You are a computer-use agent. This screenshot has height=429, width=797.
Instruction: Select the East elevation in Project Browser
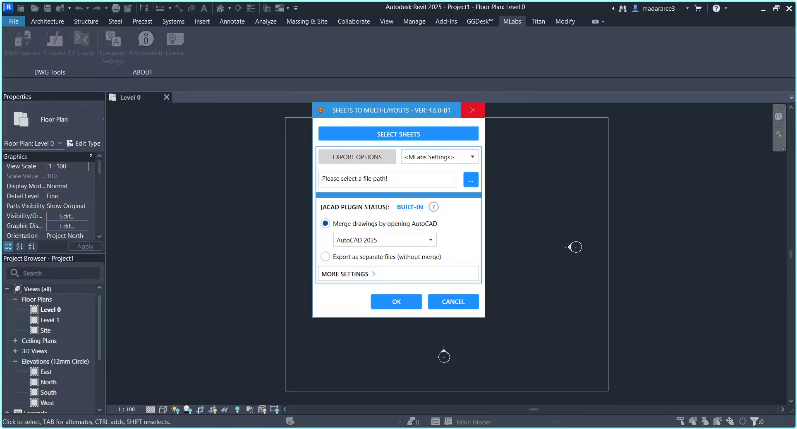pos(46,372)
